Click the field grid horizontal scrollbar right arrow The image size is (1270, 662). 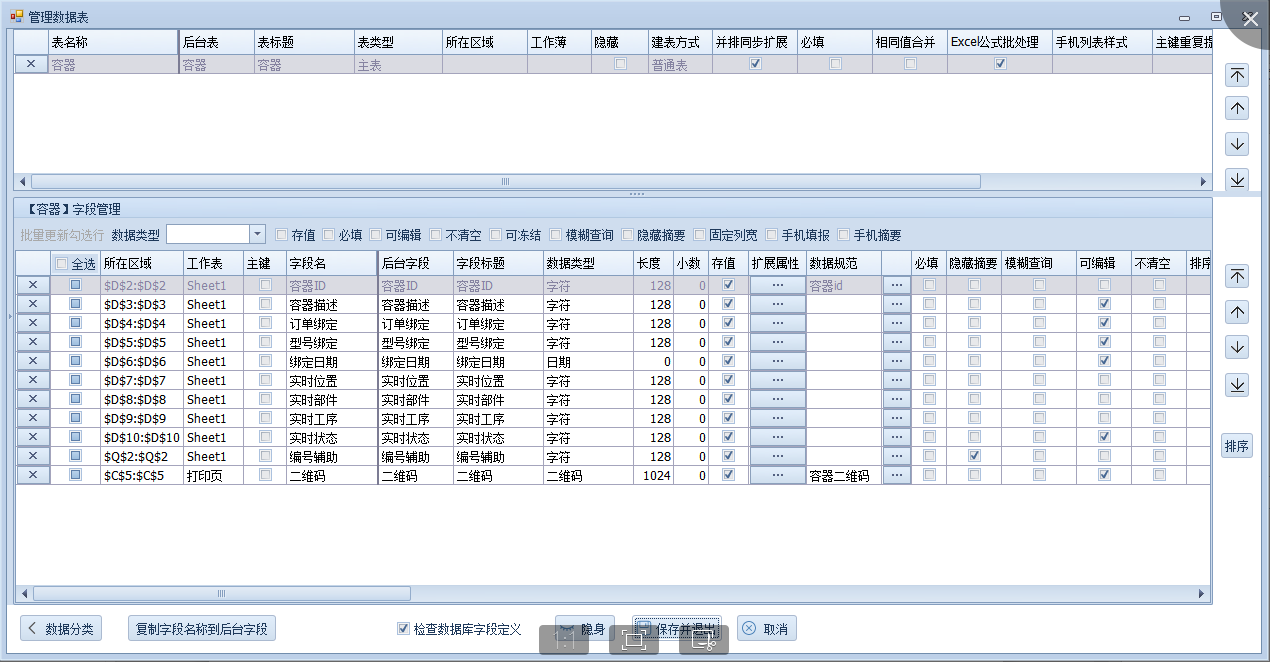[x=1203, y=593]
